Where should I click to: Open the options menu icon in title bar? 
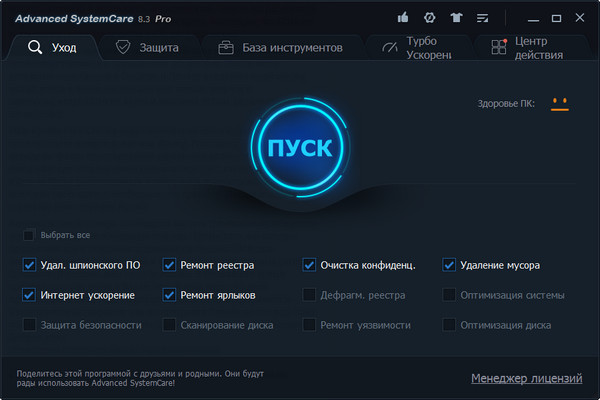click(x=483, y=17)
